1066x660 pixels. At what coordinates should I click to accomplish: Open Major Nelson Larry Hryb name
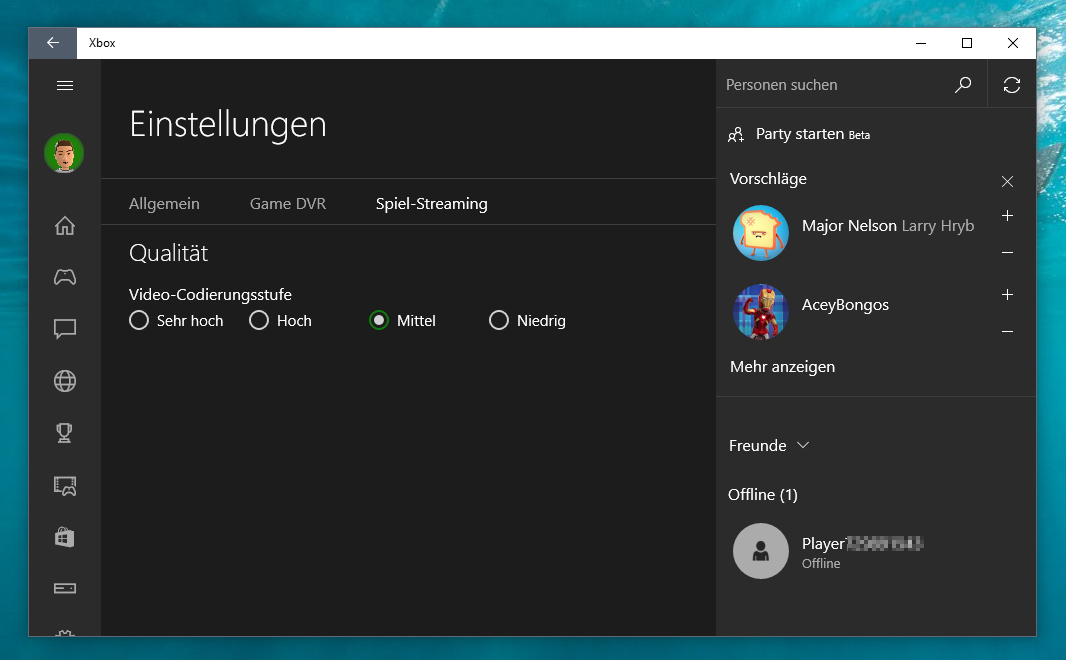click(x=888, y=226)
